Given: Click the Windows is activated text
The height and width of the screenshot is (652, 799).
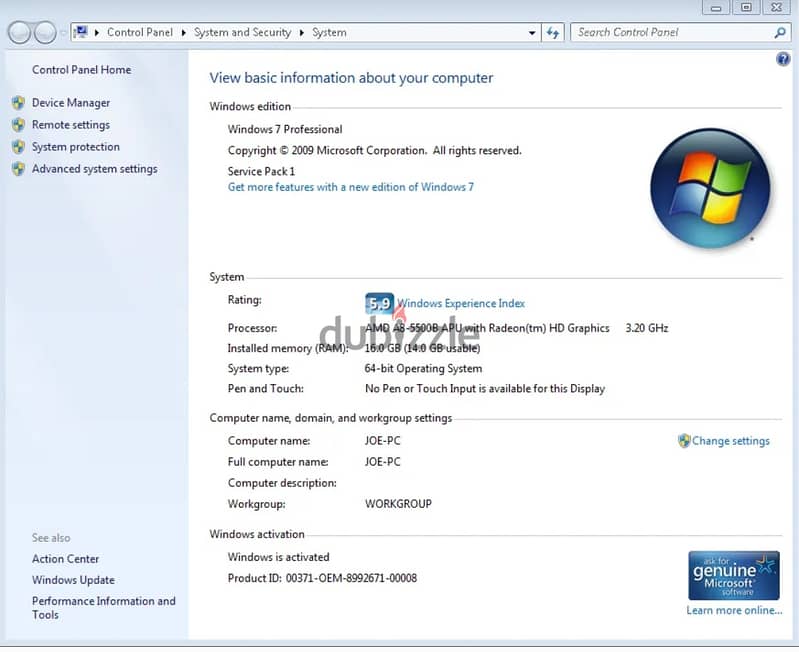Looking at the screenshot, I should pos(279,557).
